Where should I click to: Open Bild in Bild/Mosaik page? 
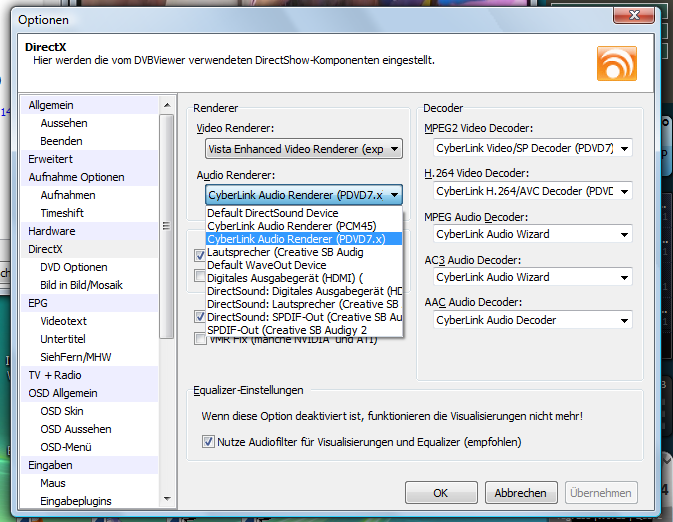click(90, 285)
